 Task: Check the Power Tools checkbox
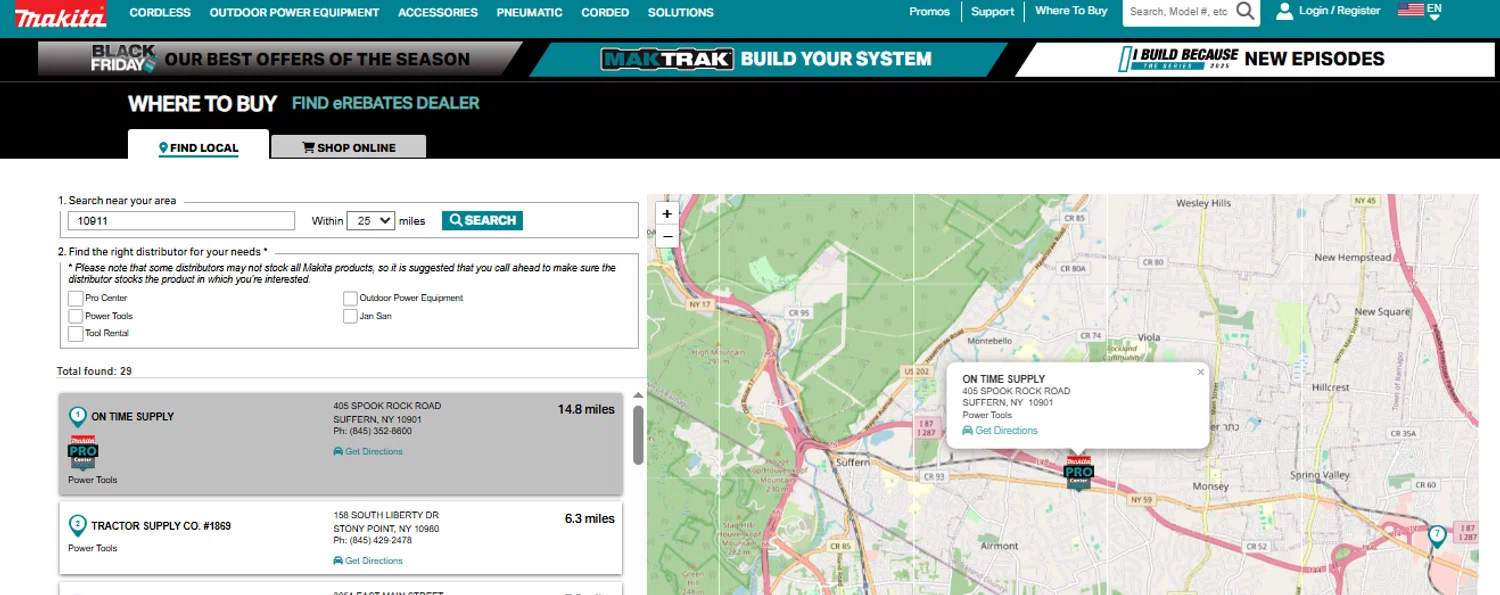(x=75, y=316)
